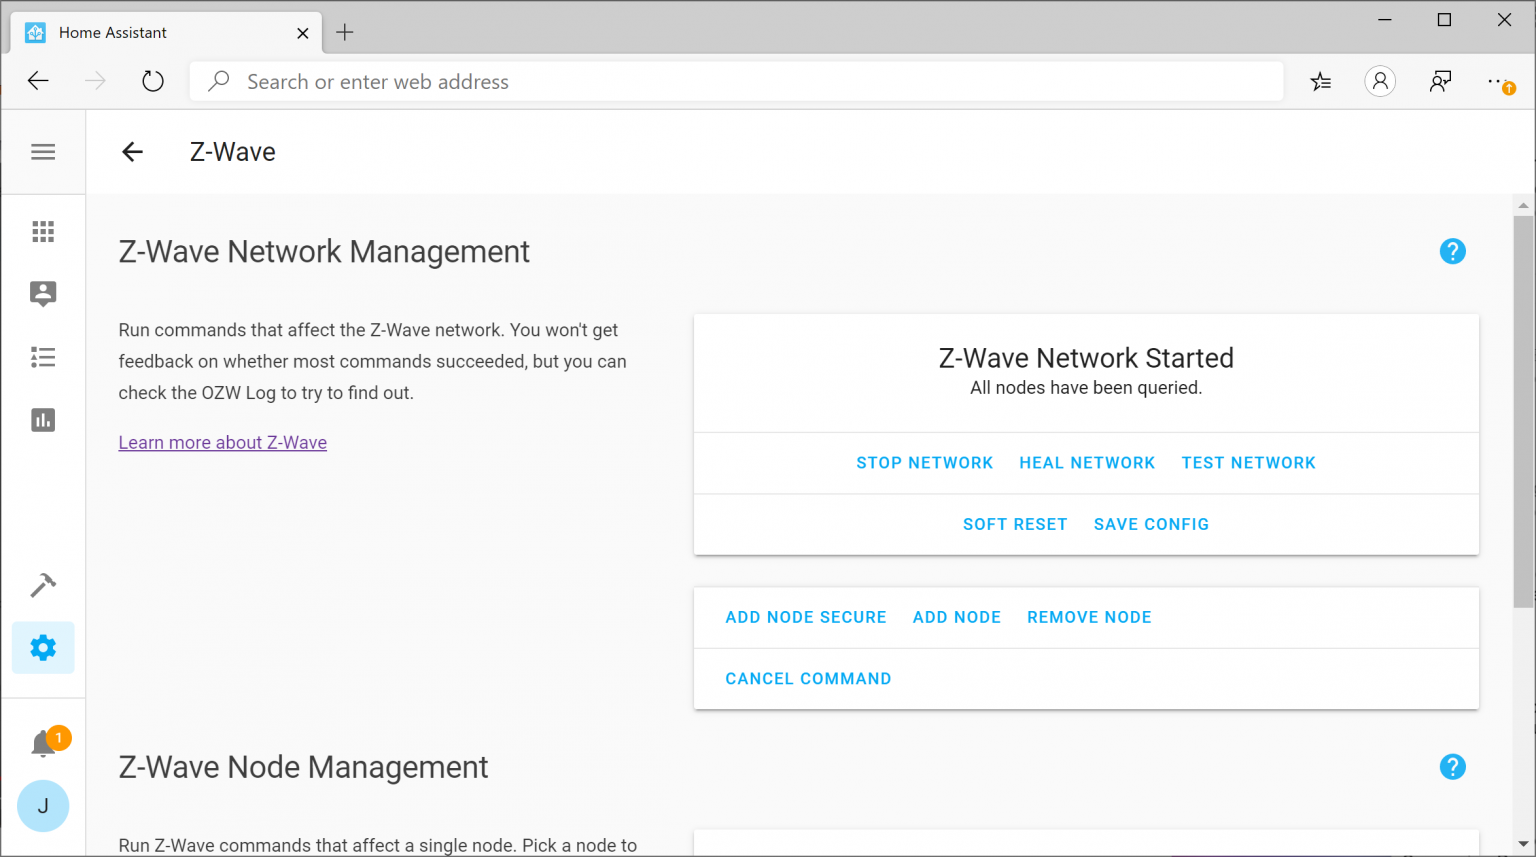Viewport: 1536px width, 857px height.
Task: Open a new browser tab
Action: [344, 32]
